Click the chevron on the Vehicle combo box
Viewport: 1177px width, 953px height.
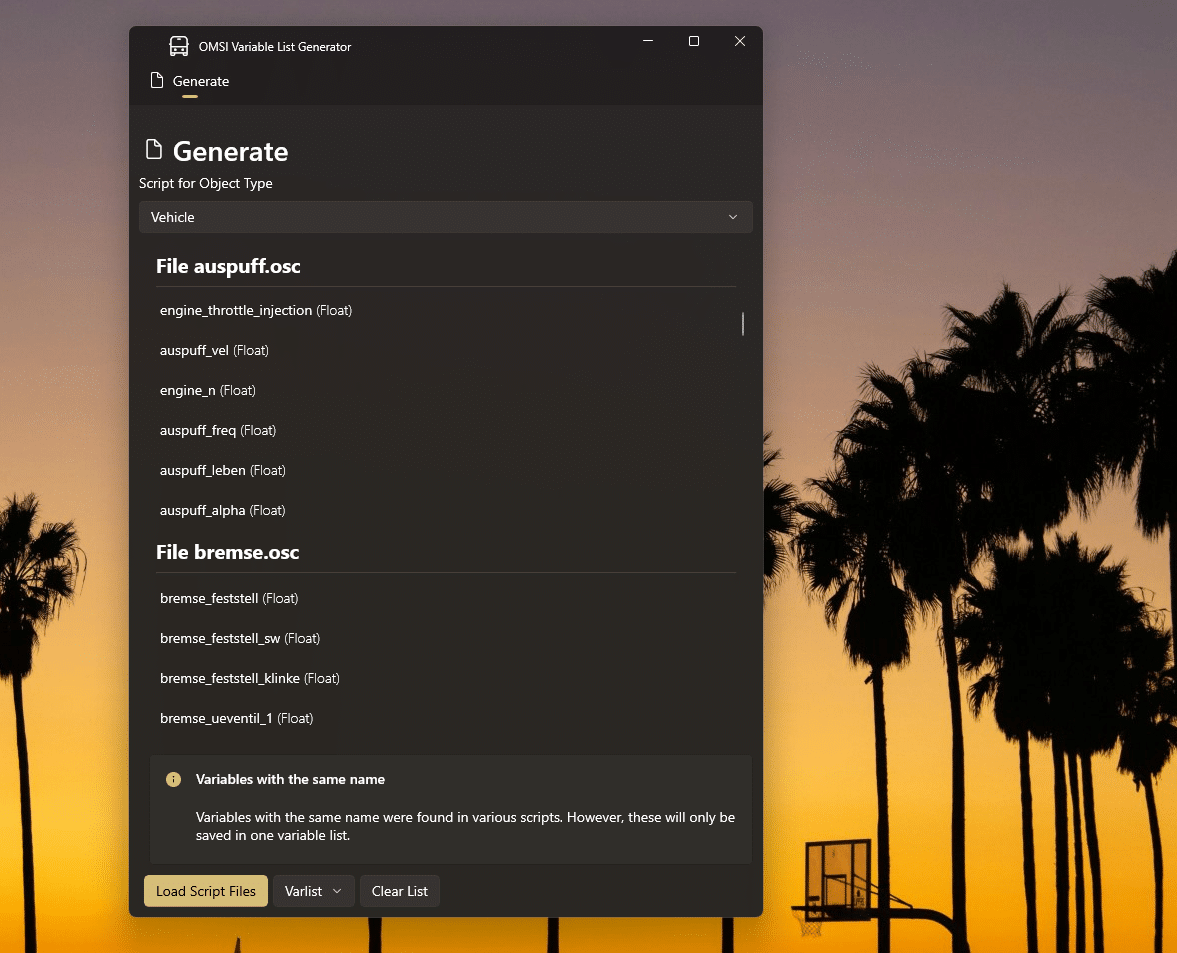[x=733, y=217]
